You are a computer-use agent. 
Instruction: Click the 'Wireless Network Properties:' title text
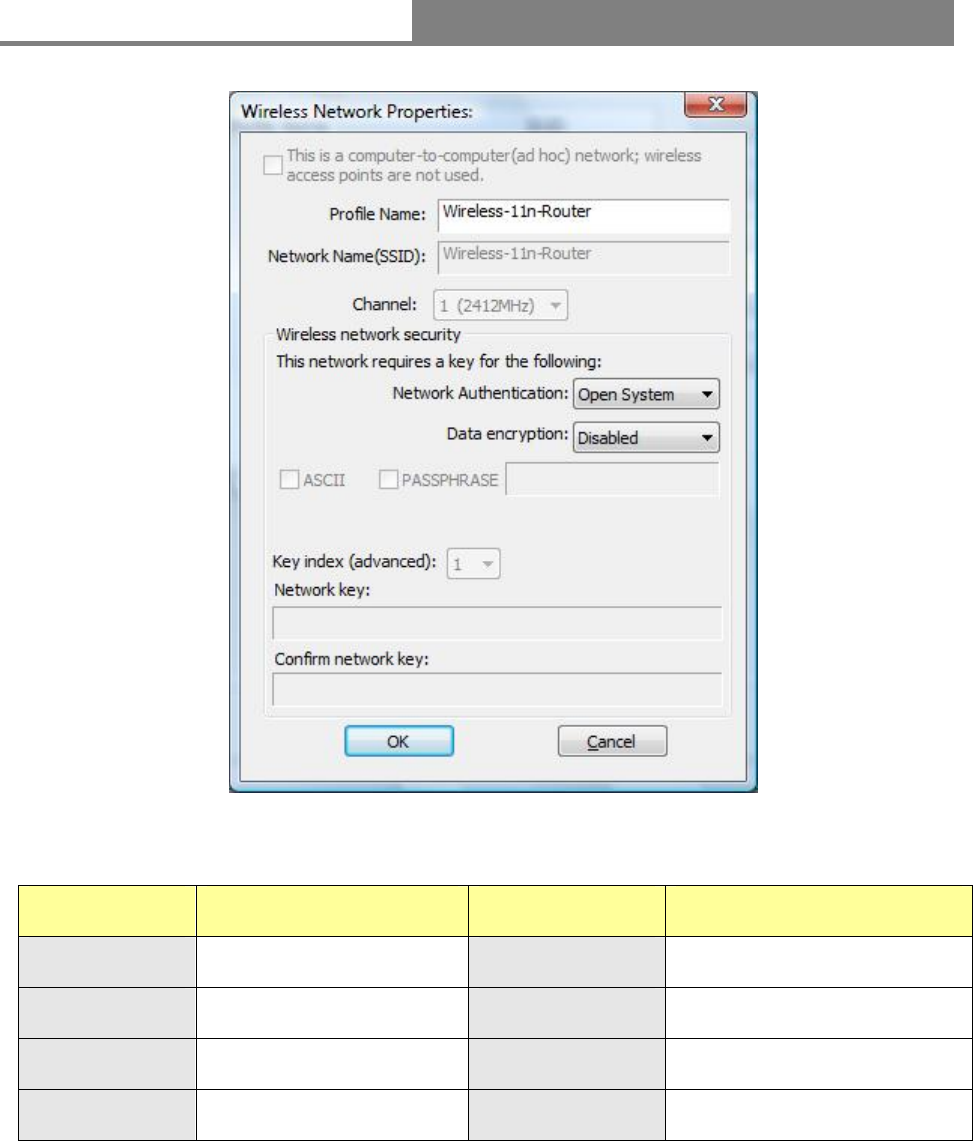(357, 112)
